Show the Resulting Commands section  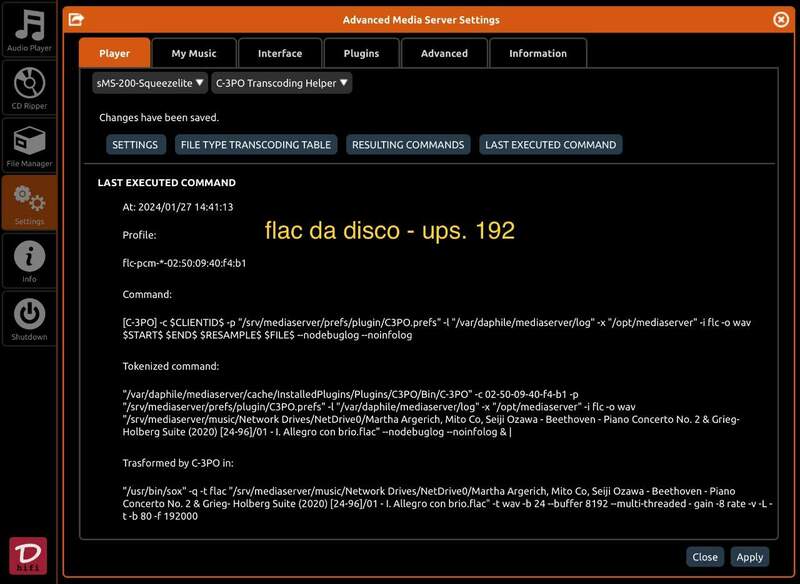pos(408,145)
